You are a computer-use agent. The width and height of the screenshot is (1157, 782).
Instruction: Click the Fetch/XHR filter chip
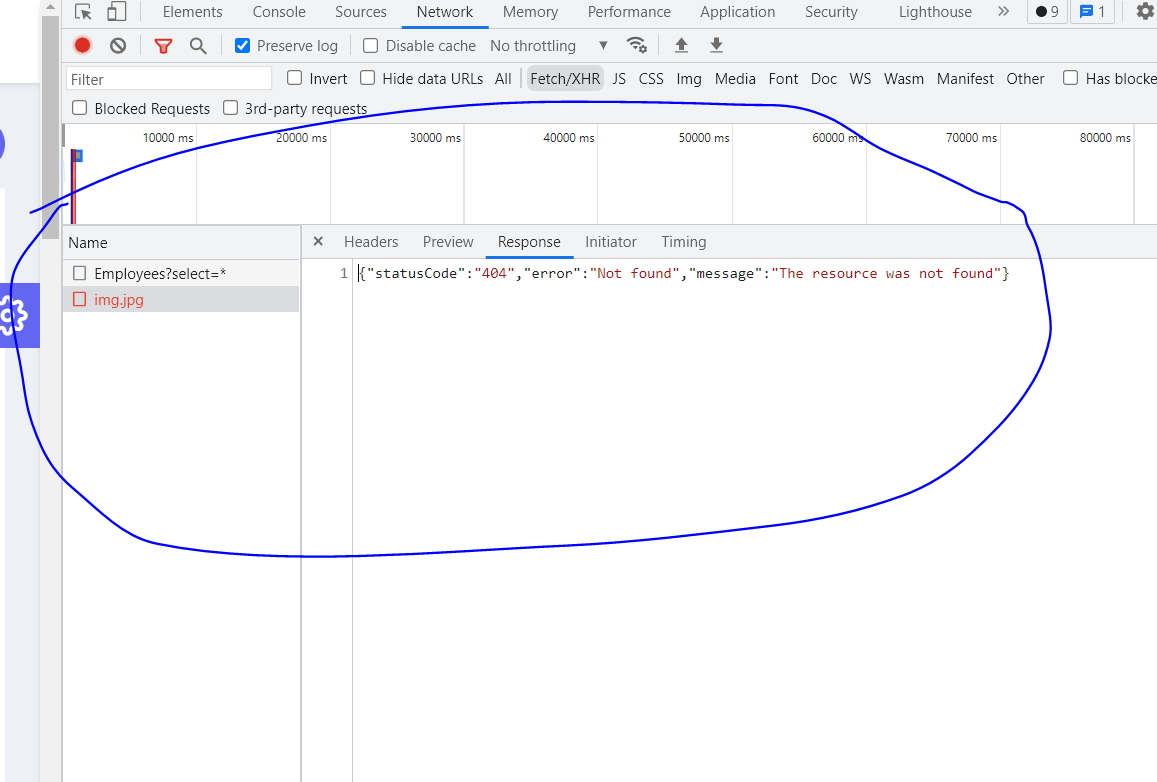(564, 77)
